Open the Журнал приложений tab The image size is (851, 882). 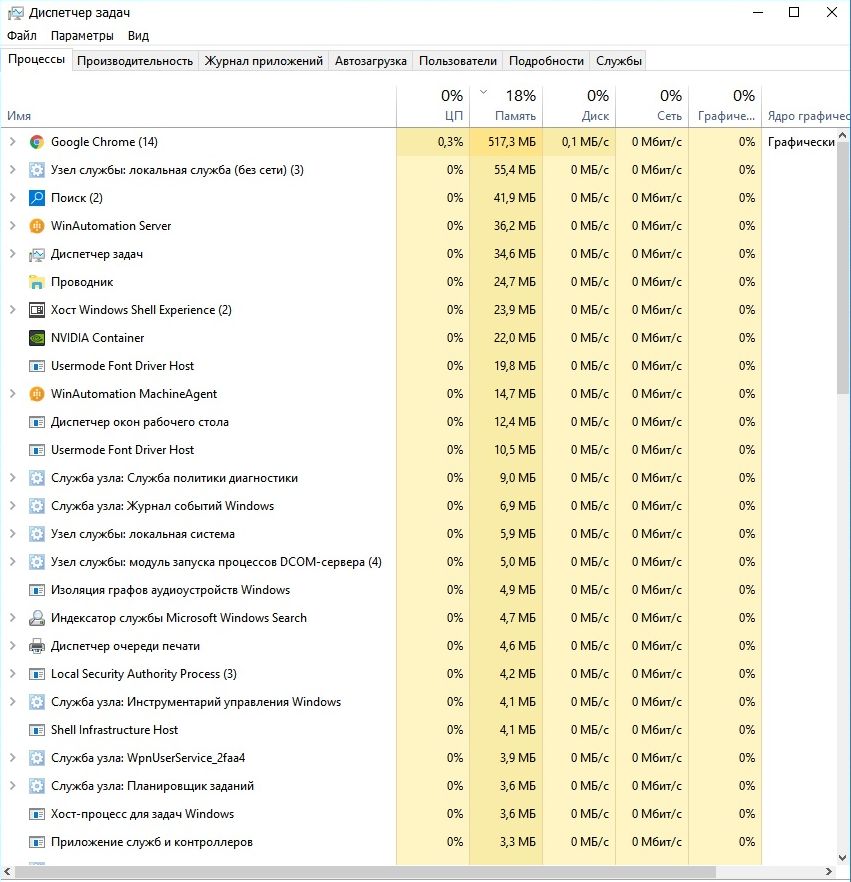264,61
